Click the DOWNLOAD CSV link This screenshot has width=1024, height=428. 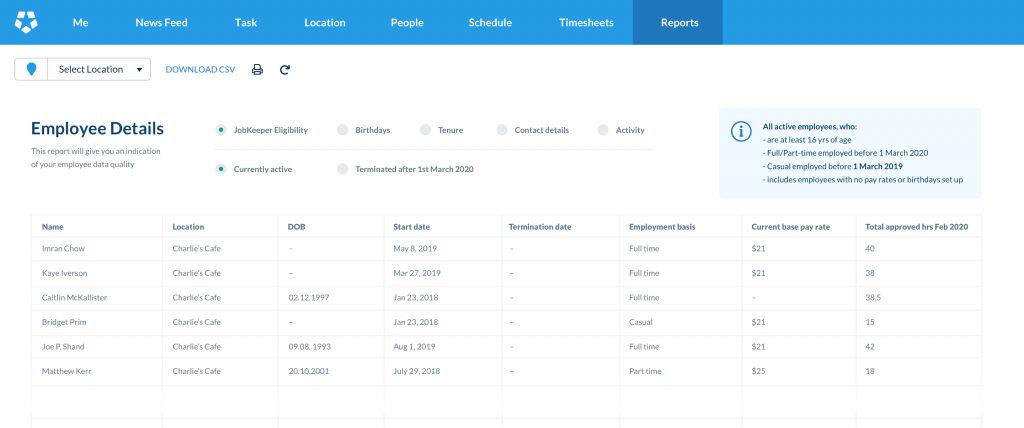click(x=200, y=69)
